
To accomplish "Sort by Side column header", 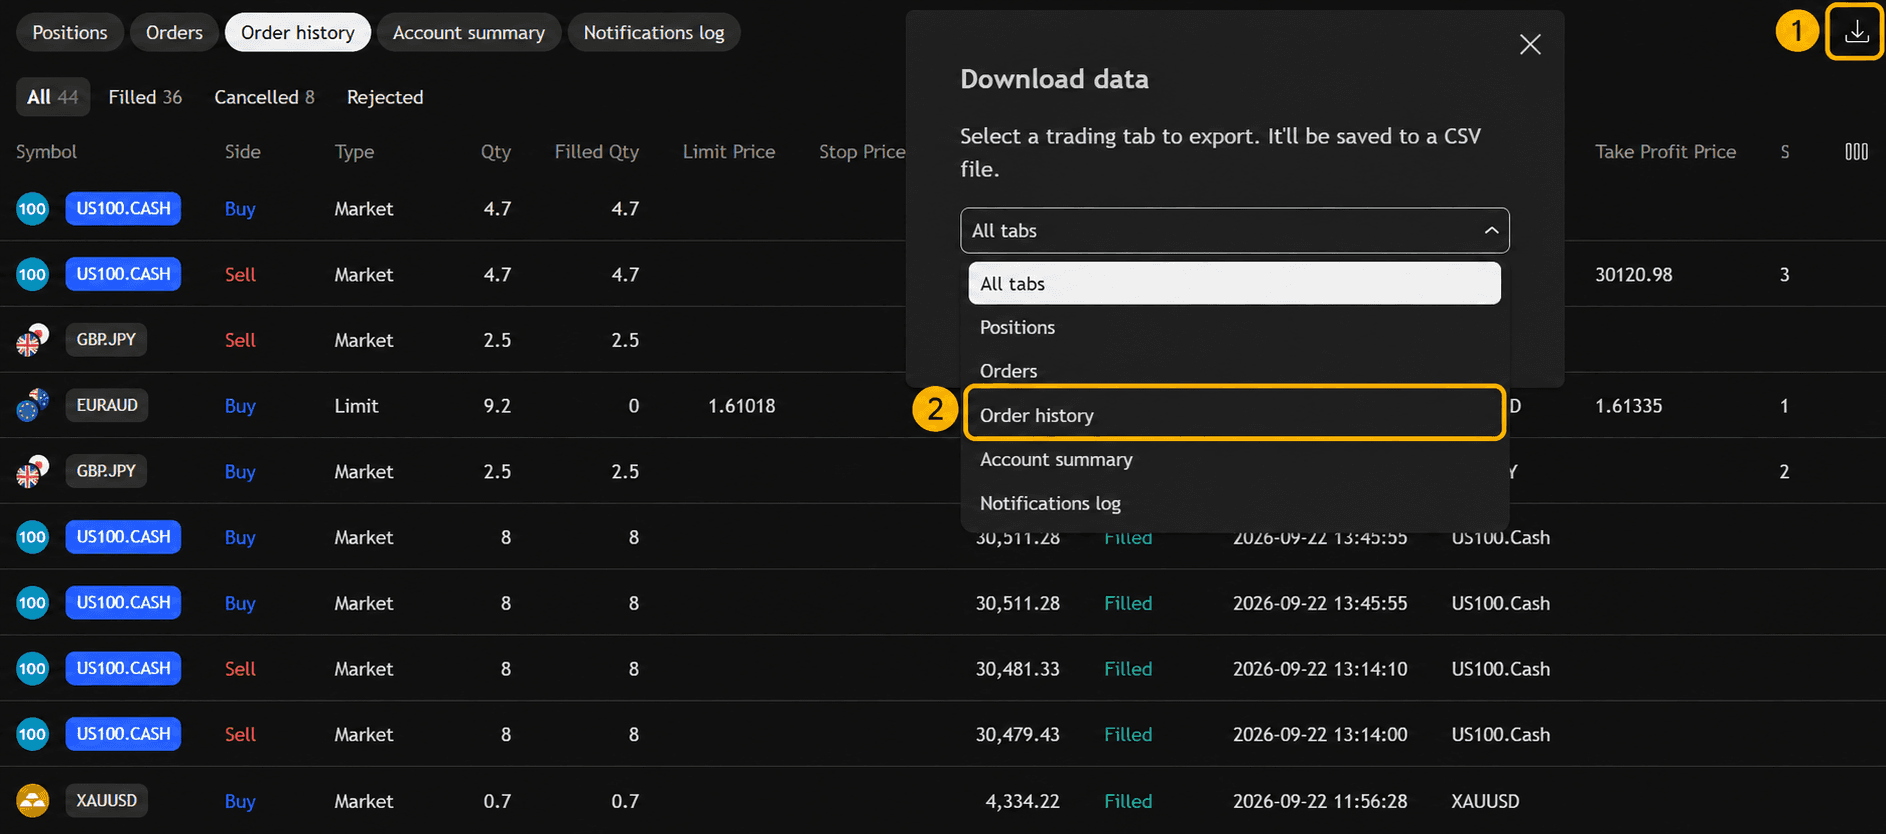I will pyautogui.click(x=243, y=152).
